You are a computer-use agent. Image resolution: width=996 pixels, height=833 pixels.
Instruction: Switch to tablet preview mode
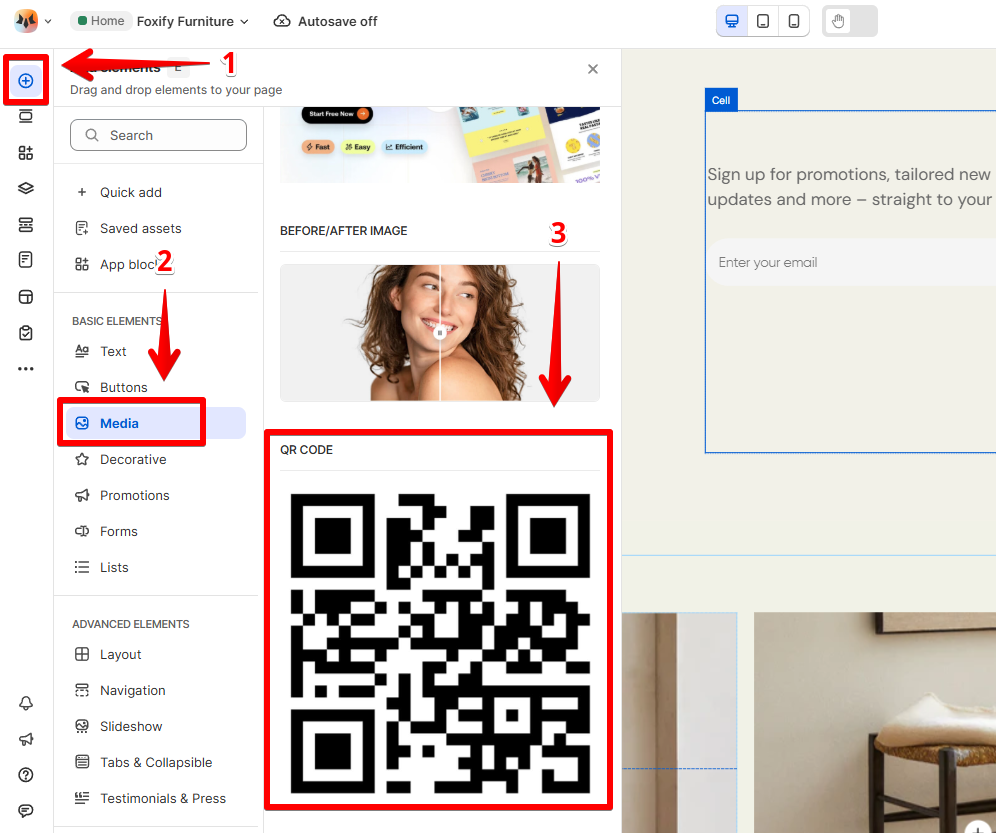[x=763, y=21]
